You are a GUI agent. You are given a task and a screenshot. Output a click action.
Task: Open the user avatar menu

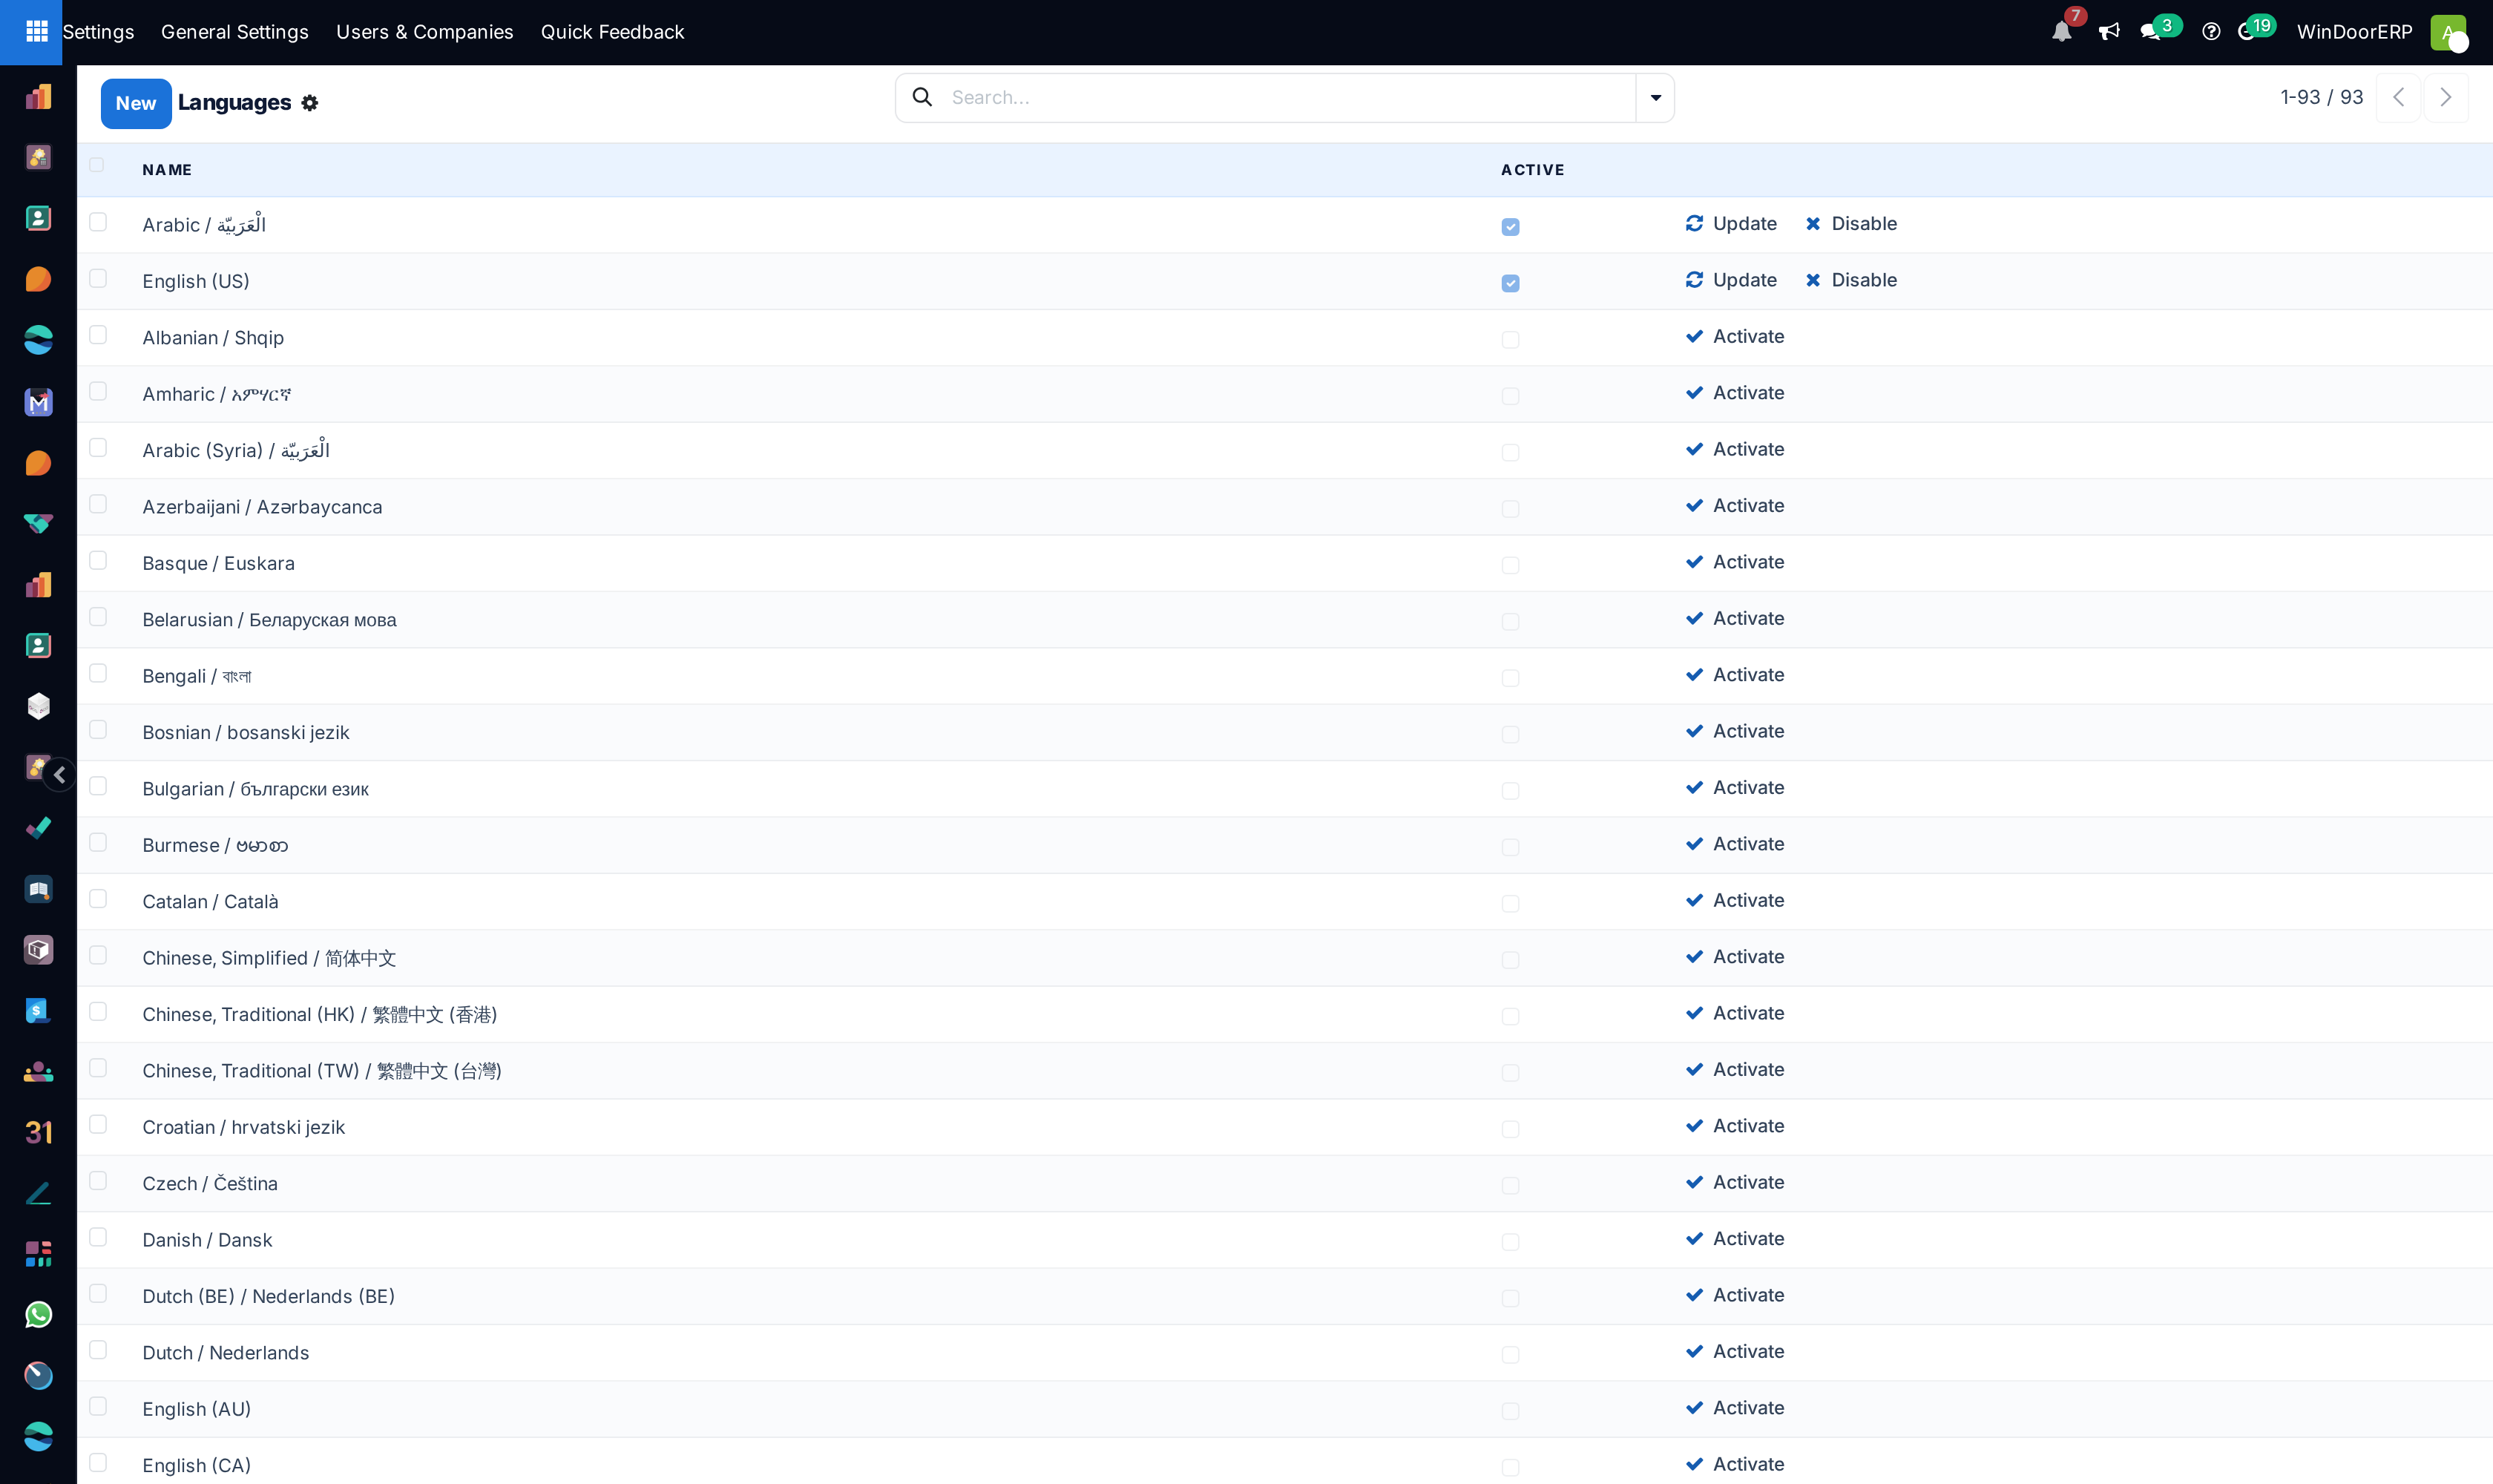[2448, 32]
